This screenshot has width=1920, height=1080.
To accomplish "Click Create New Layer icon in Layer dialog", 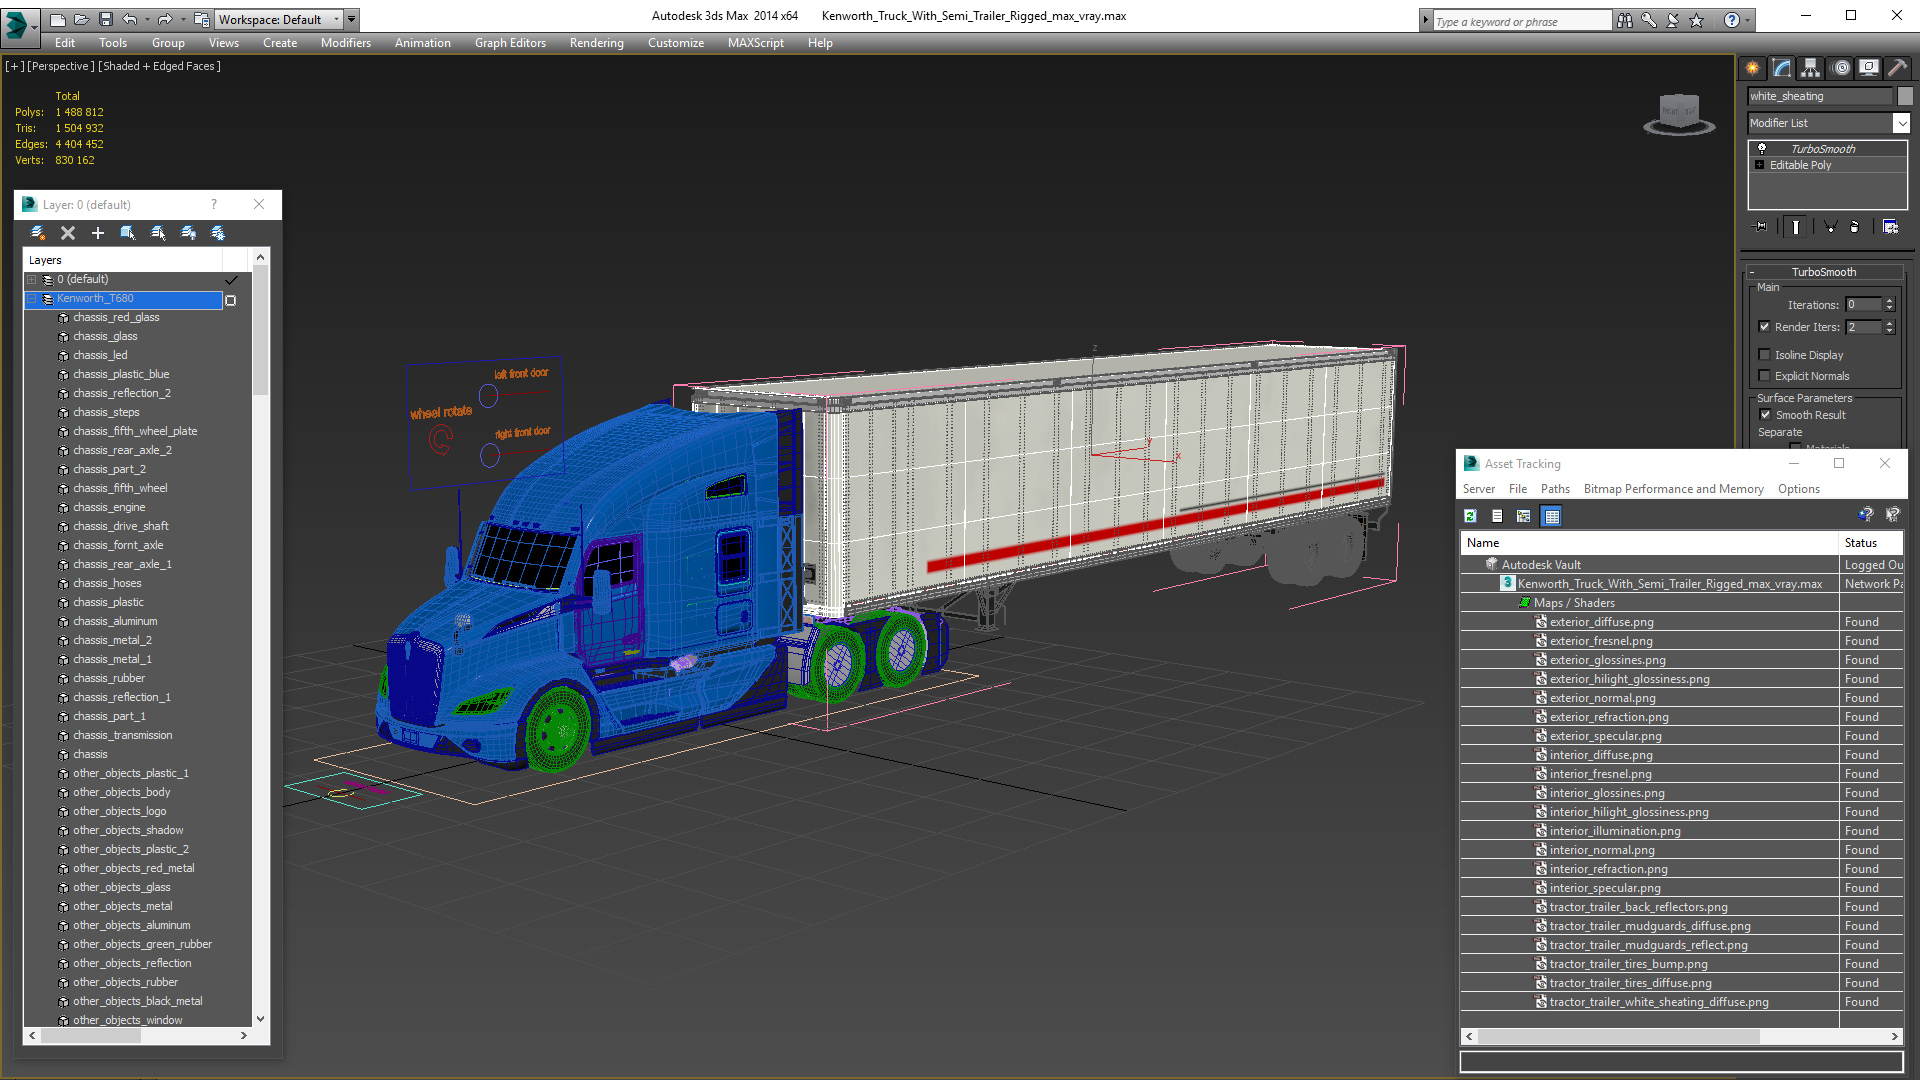I will pos(38,233).
